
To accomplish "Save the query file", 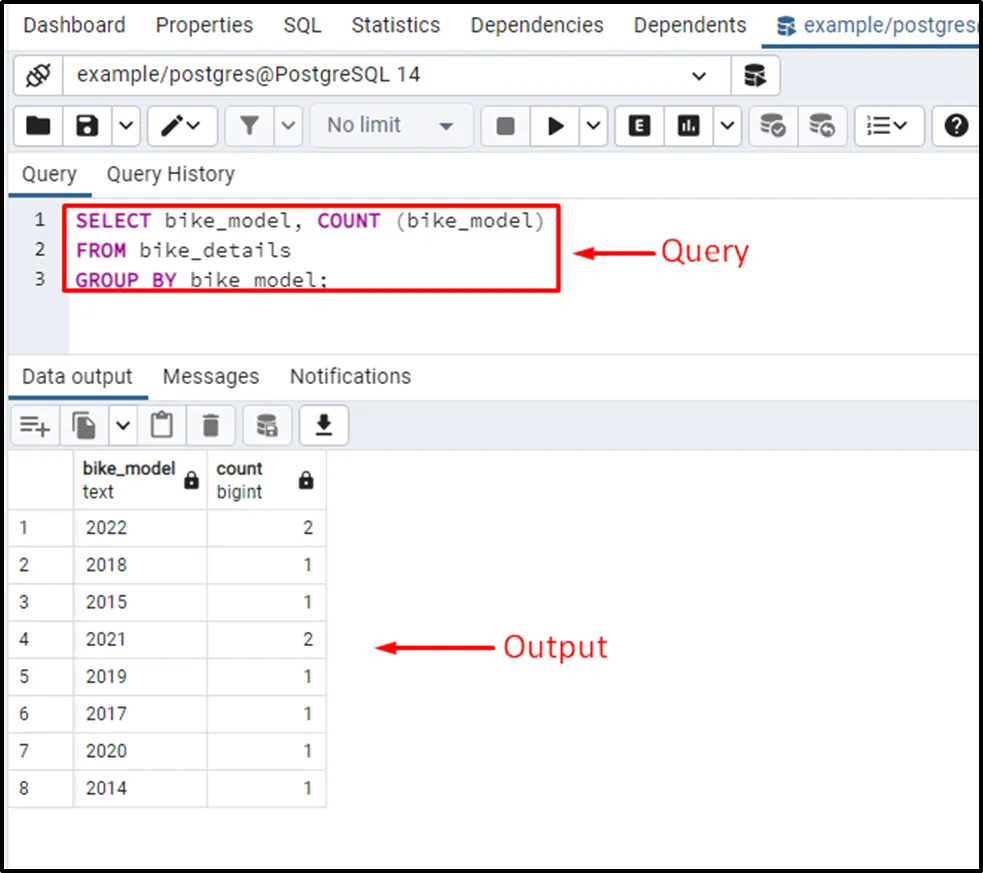I will click(x=87, y=126).
